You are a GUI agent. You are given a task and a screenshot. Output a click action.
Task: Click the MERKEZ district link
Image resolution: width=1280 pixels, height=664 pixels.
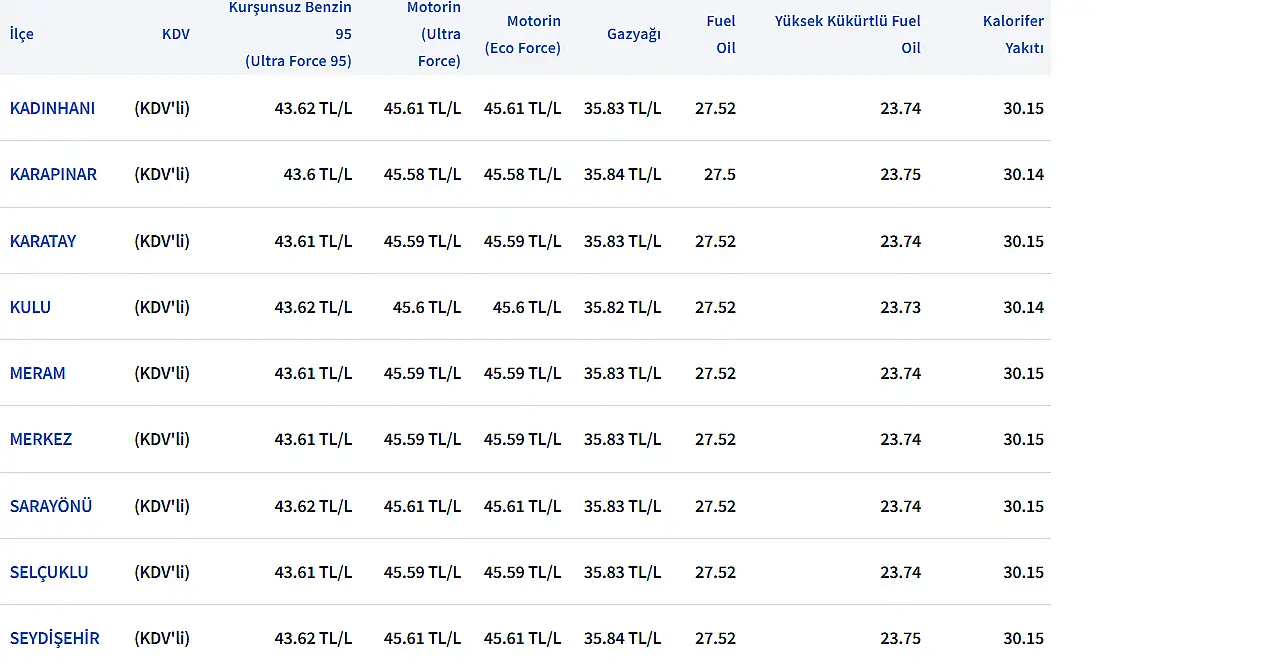click(41, 439)
